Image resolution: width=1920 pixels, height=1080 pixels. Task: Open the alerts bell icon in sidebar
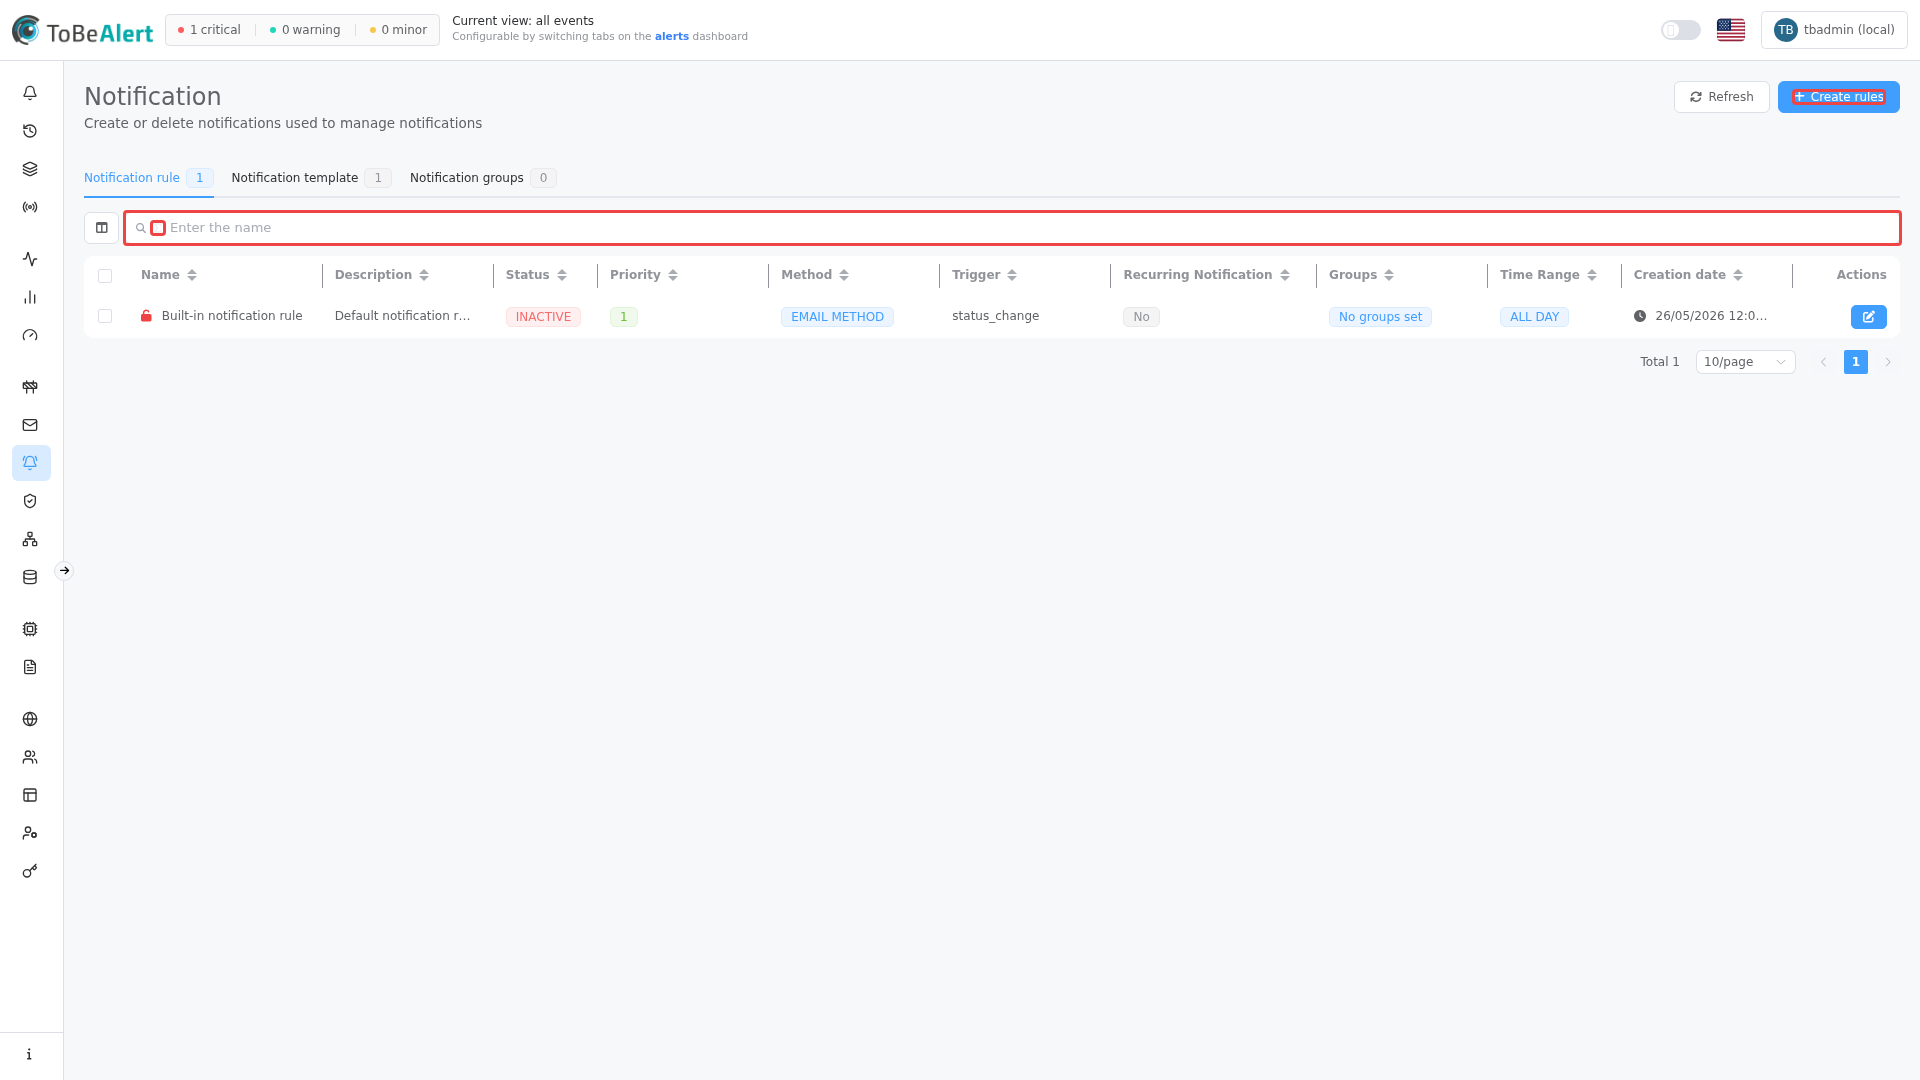pos(30,93)
